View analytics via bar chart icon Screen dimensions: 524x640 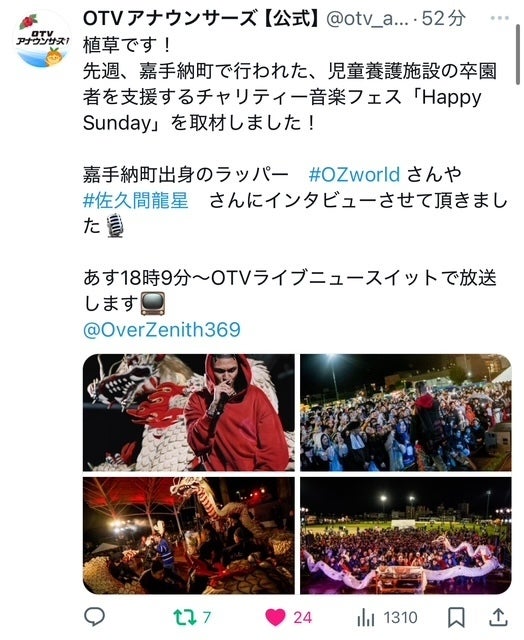click(366, 617)
